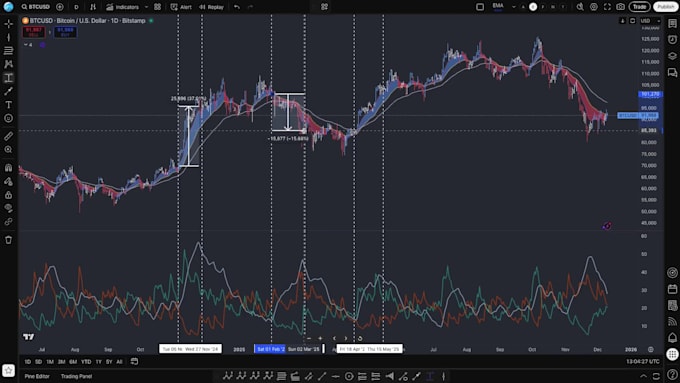Set time range to All

point(119,362)
